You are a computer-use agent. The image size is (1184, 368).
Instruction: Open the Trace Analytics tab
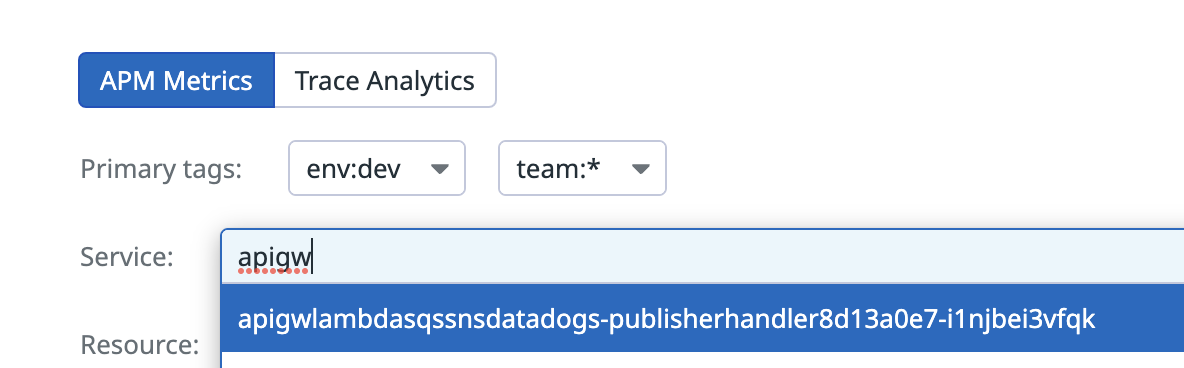click(x=384, y=80)
